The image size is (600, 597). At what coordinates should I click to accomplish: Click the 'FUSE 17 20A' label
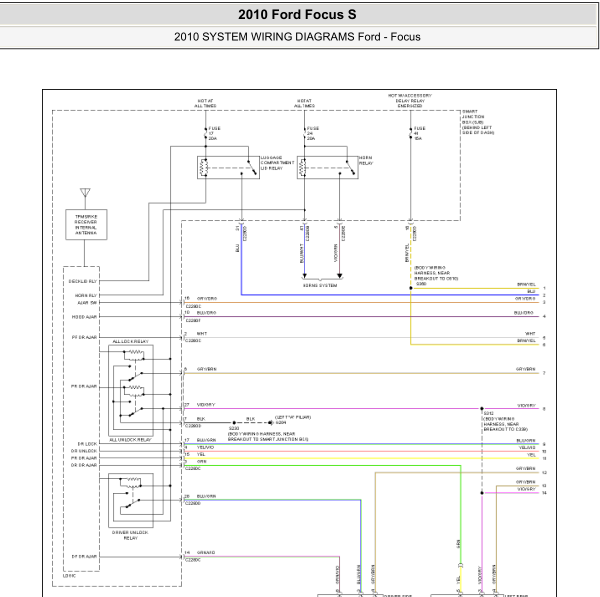click(x=214, y=133)
